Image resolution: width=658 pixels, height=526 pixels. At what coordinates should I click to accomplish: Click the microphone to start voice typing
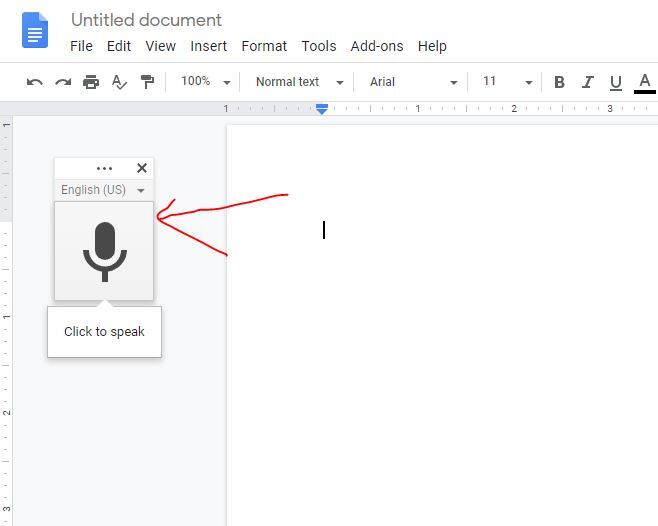[x=104, y=251]
